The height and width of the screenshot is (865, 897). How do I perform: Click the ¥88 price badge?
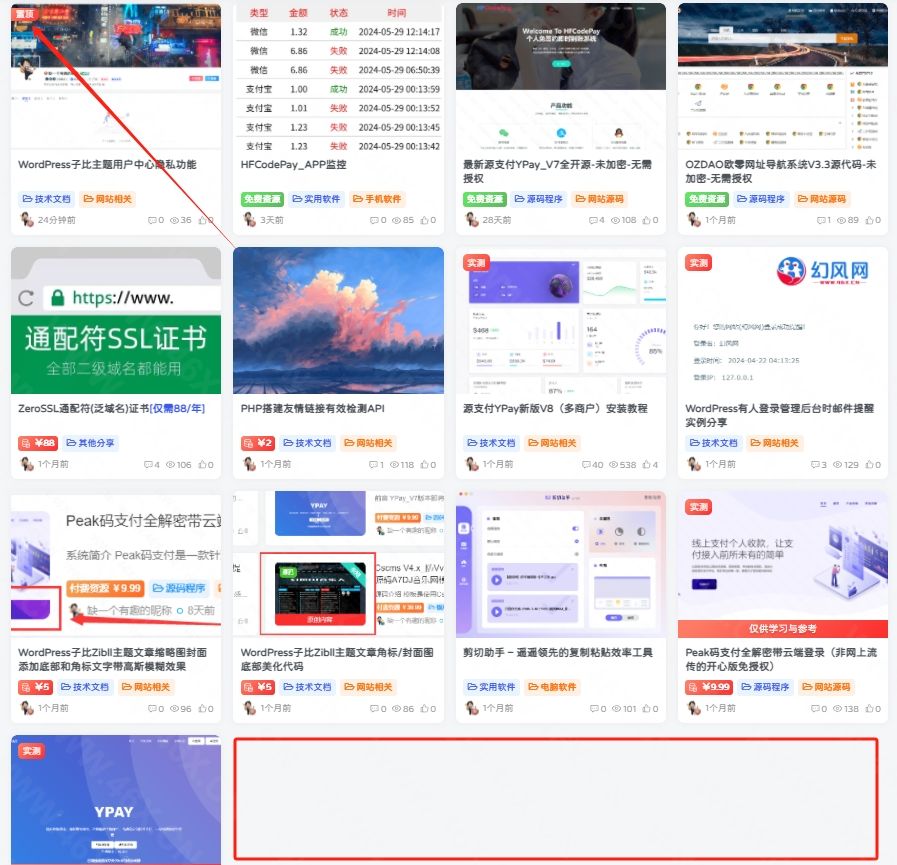38,443
